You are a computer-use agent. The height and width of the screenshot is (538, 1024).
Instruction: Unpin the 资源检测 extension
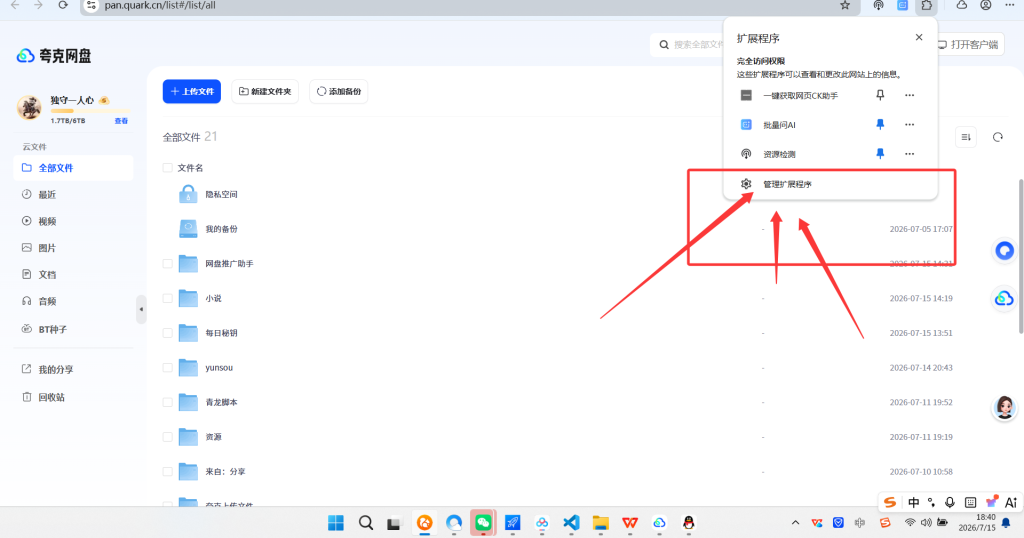(x=880, y=153)
